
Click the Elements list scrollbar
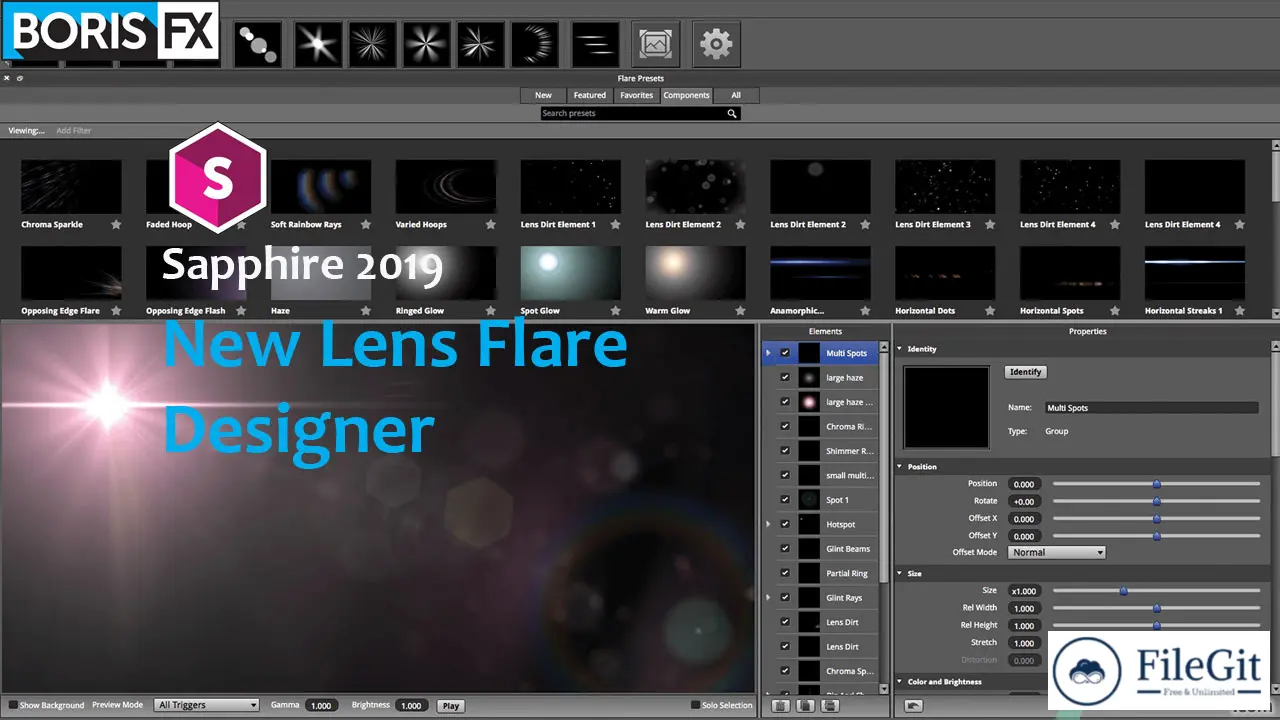(x=884, y=470)
